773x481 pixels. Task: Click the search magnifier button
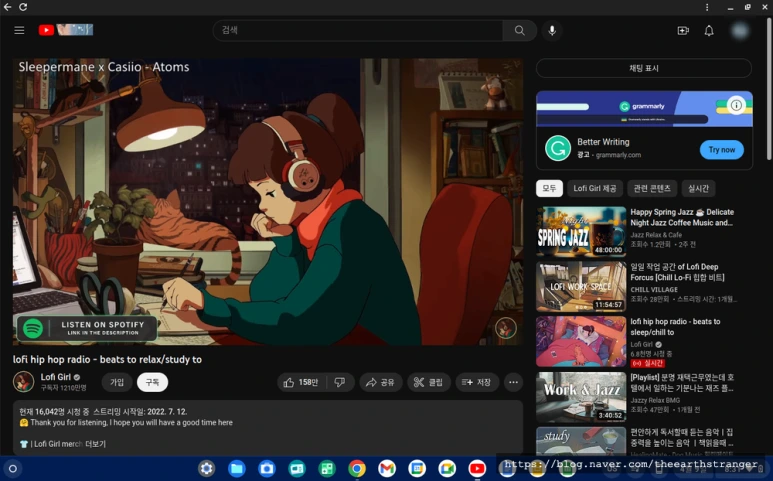(x=520, y=31)
